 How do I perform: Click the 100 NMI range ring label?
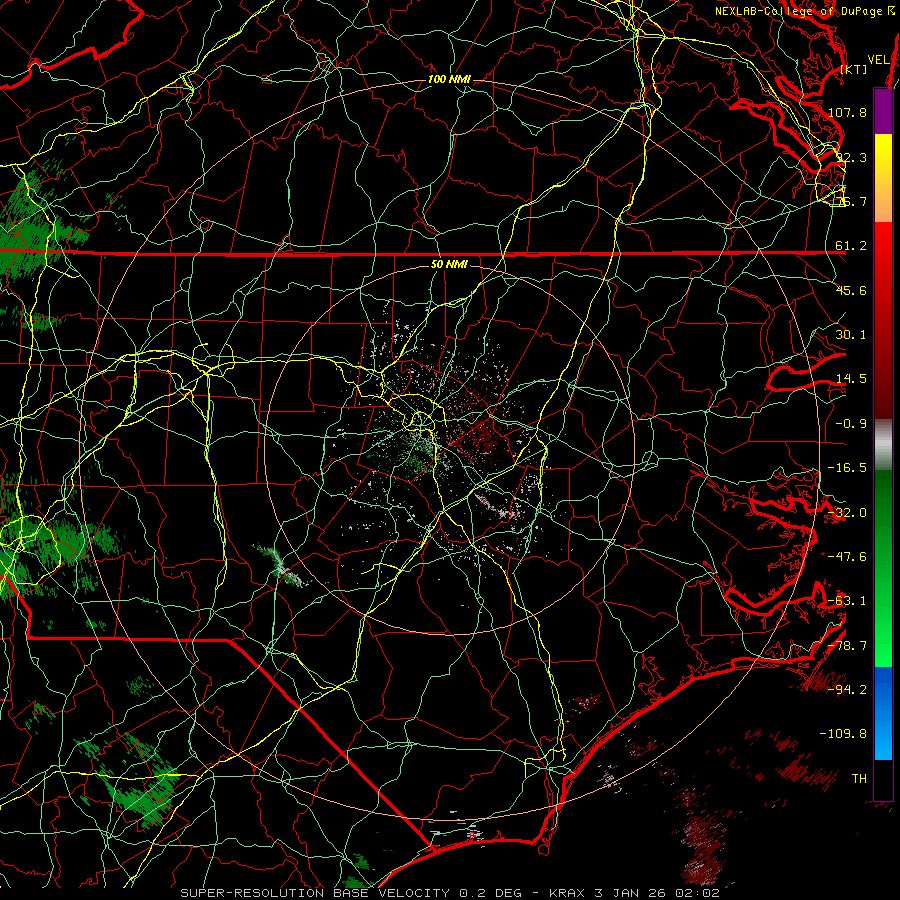click(449, 79)
